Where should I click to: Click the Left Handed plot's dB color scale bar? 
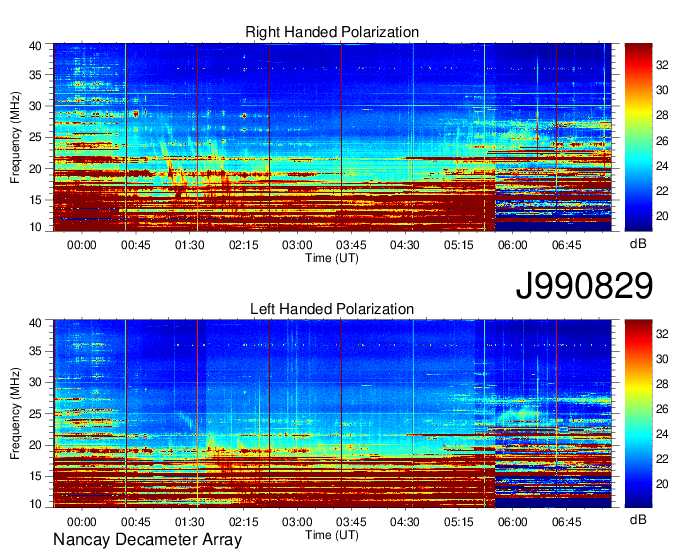point(638,414)
